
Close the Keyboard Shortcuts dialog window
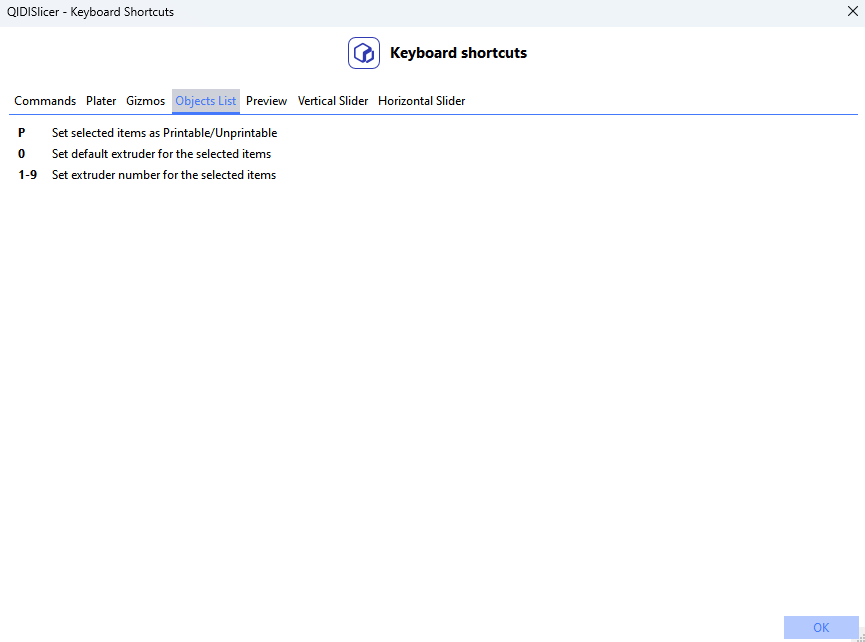pos(852,12)
